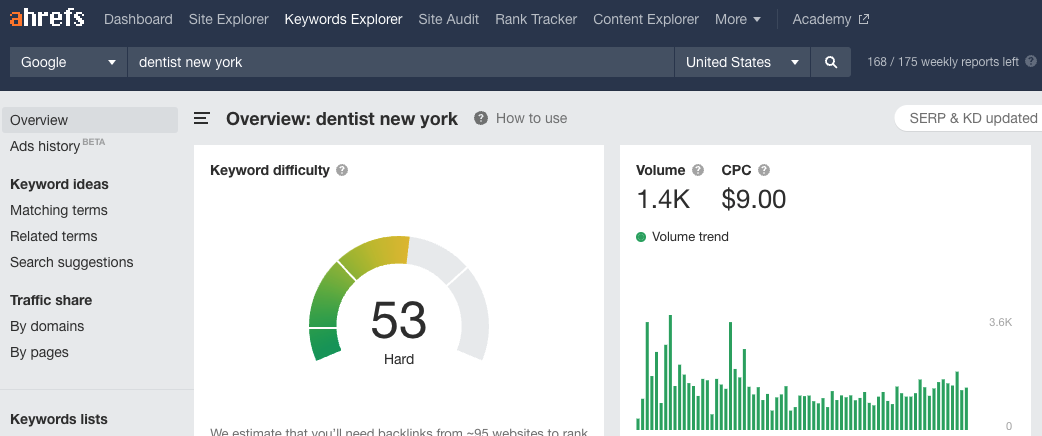This screenshot has width=1042, height=436.
Task: Click the keyword difficulty gauge value 53
Action: coord(399,320)
